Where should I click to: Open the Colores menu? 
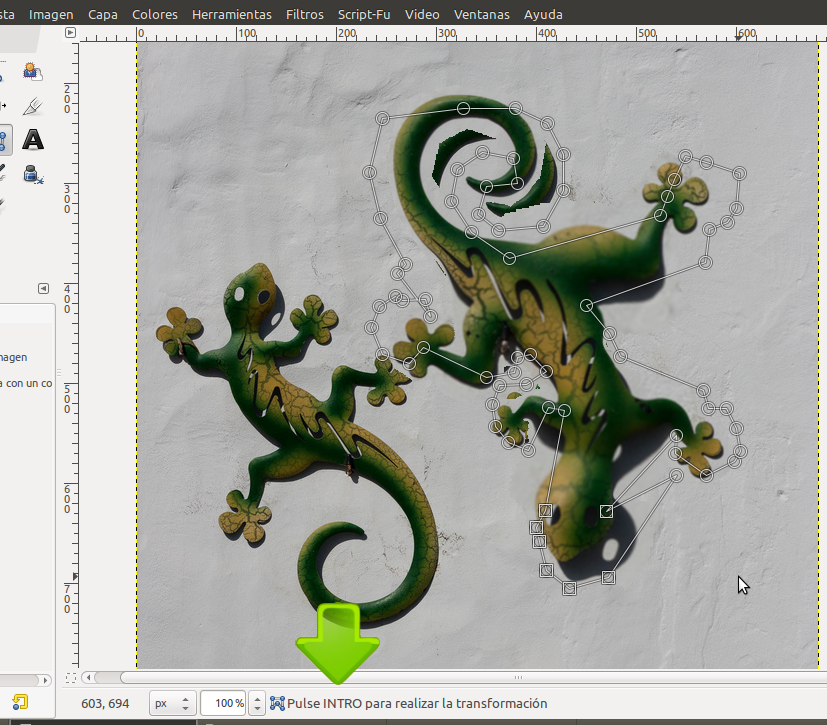click(154, 15)
